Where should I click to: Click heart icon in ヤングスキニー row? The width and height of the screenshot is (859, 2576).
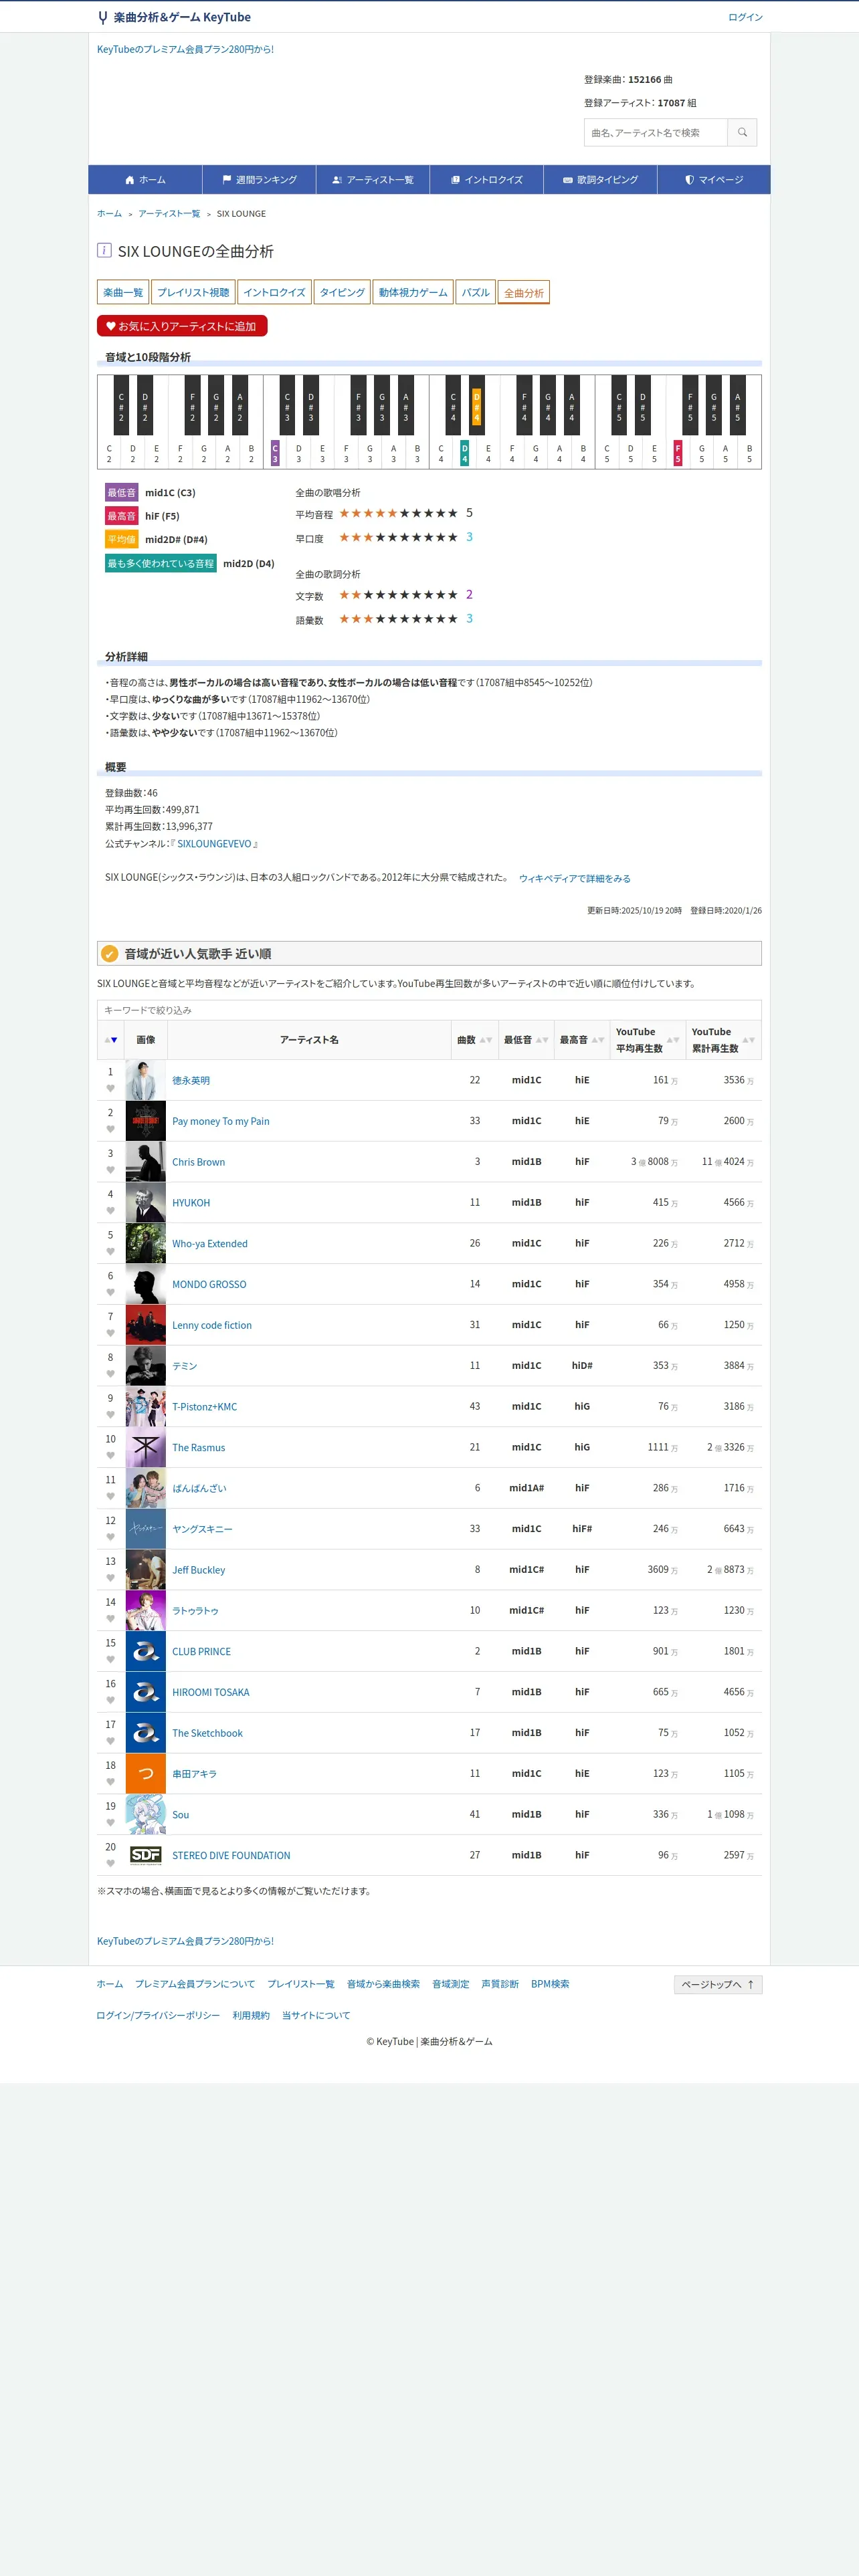point(110,1538)
